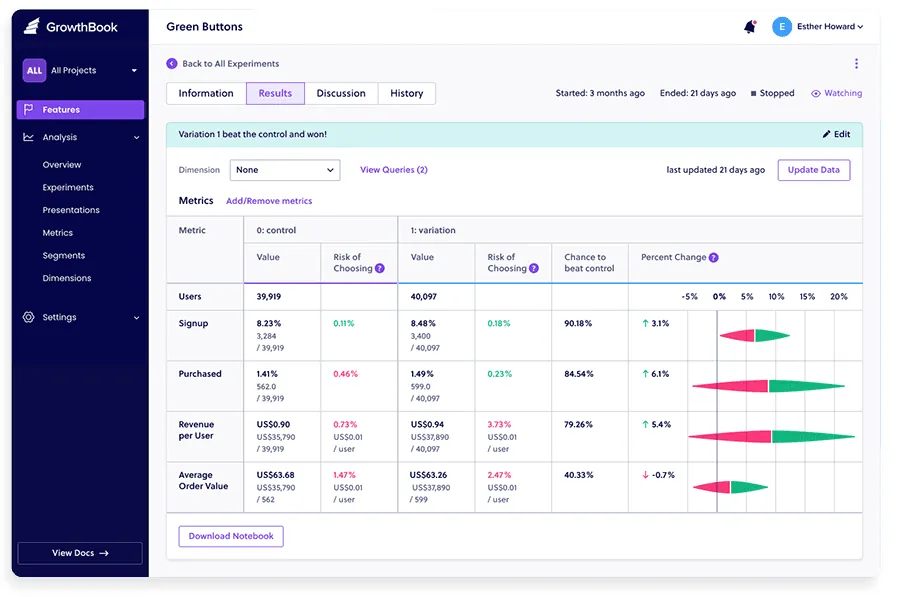Viewport: 900px width, 597px height.
Task: Select Features in the sidebar
Action: tap(80, 110)
